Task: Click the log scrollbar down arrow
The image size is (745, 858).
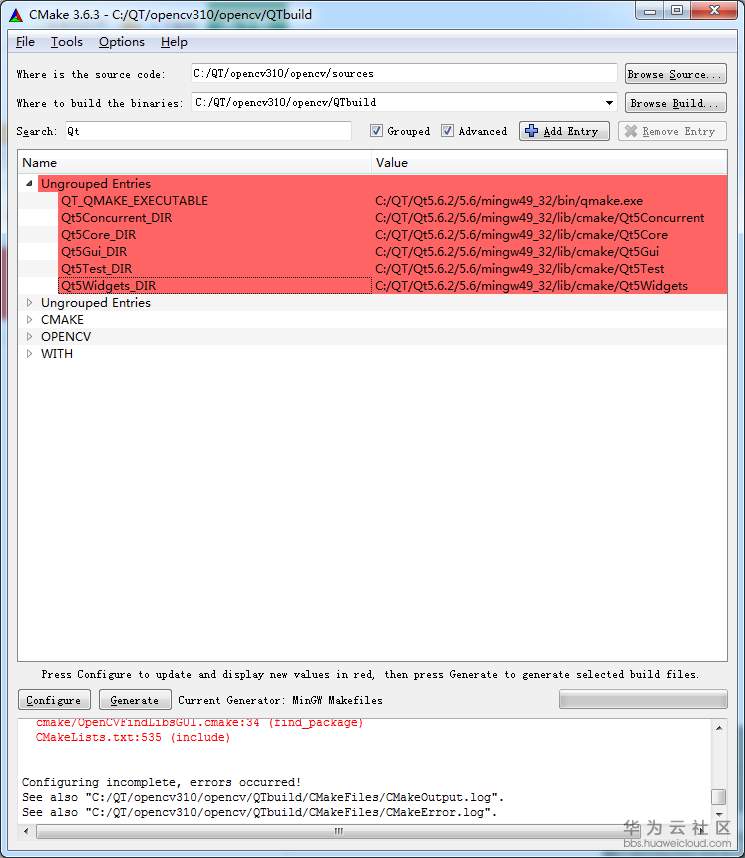Action: 719,814
